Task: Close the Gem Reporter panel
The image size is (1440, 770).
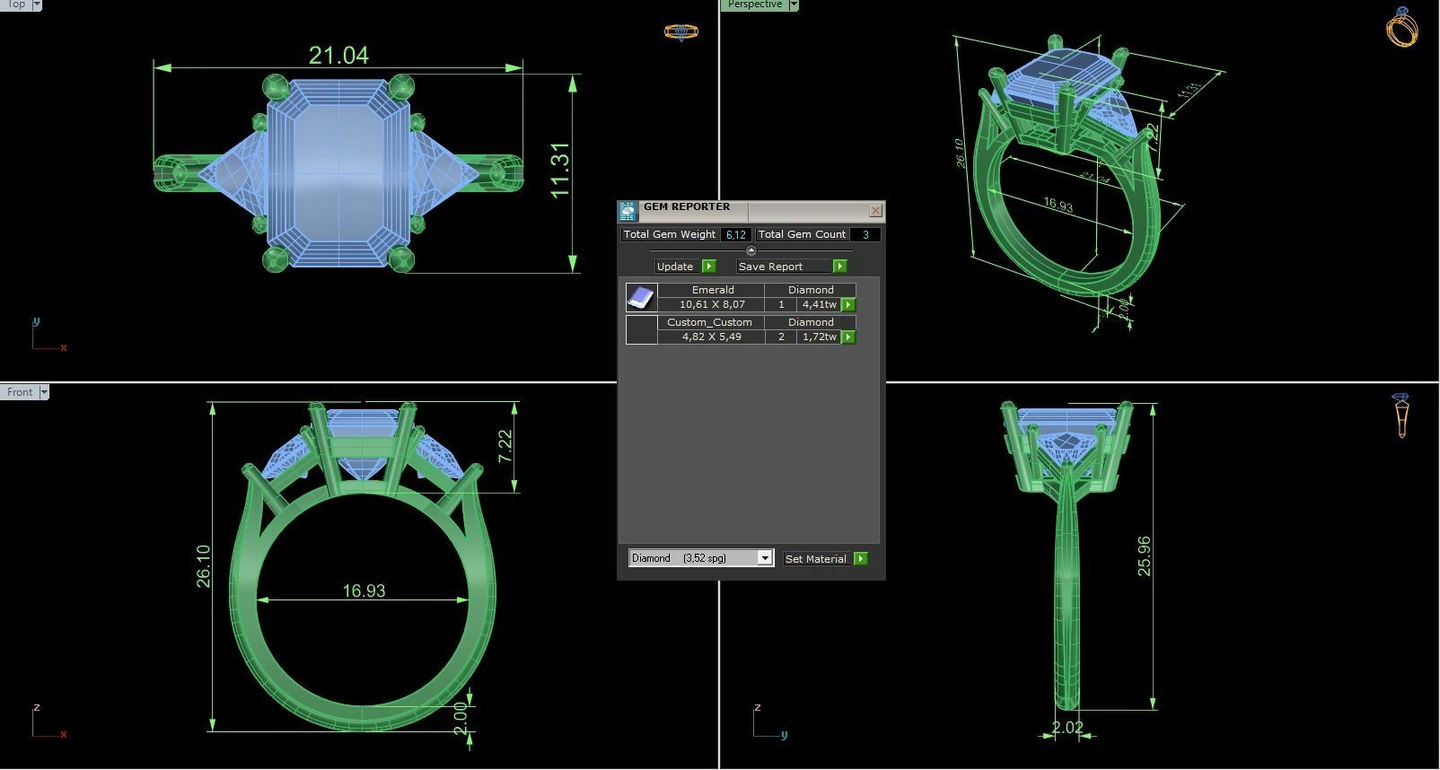Action: (x=875, y=211)
